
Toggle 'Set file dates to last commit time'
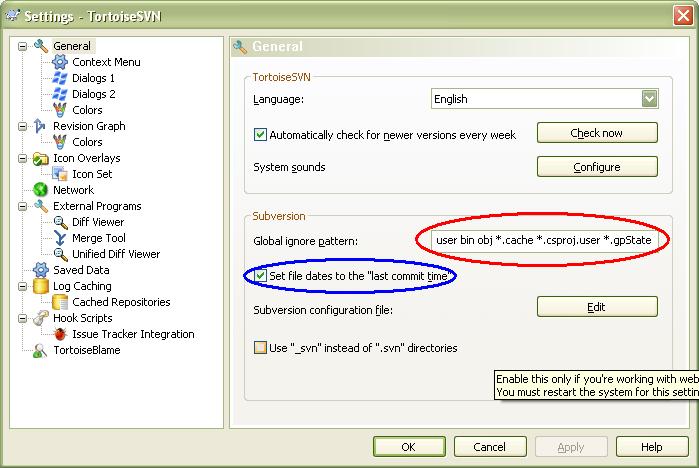(260, 276)
